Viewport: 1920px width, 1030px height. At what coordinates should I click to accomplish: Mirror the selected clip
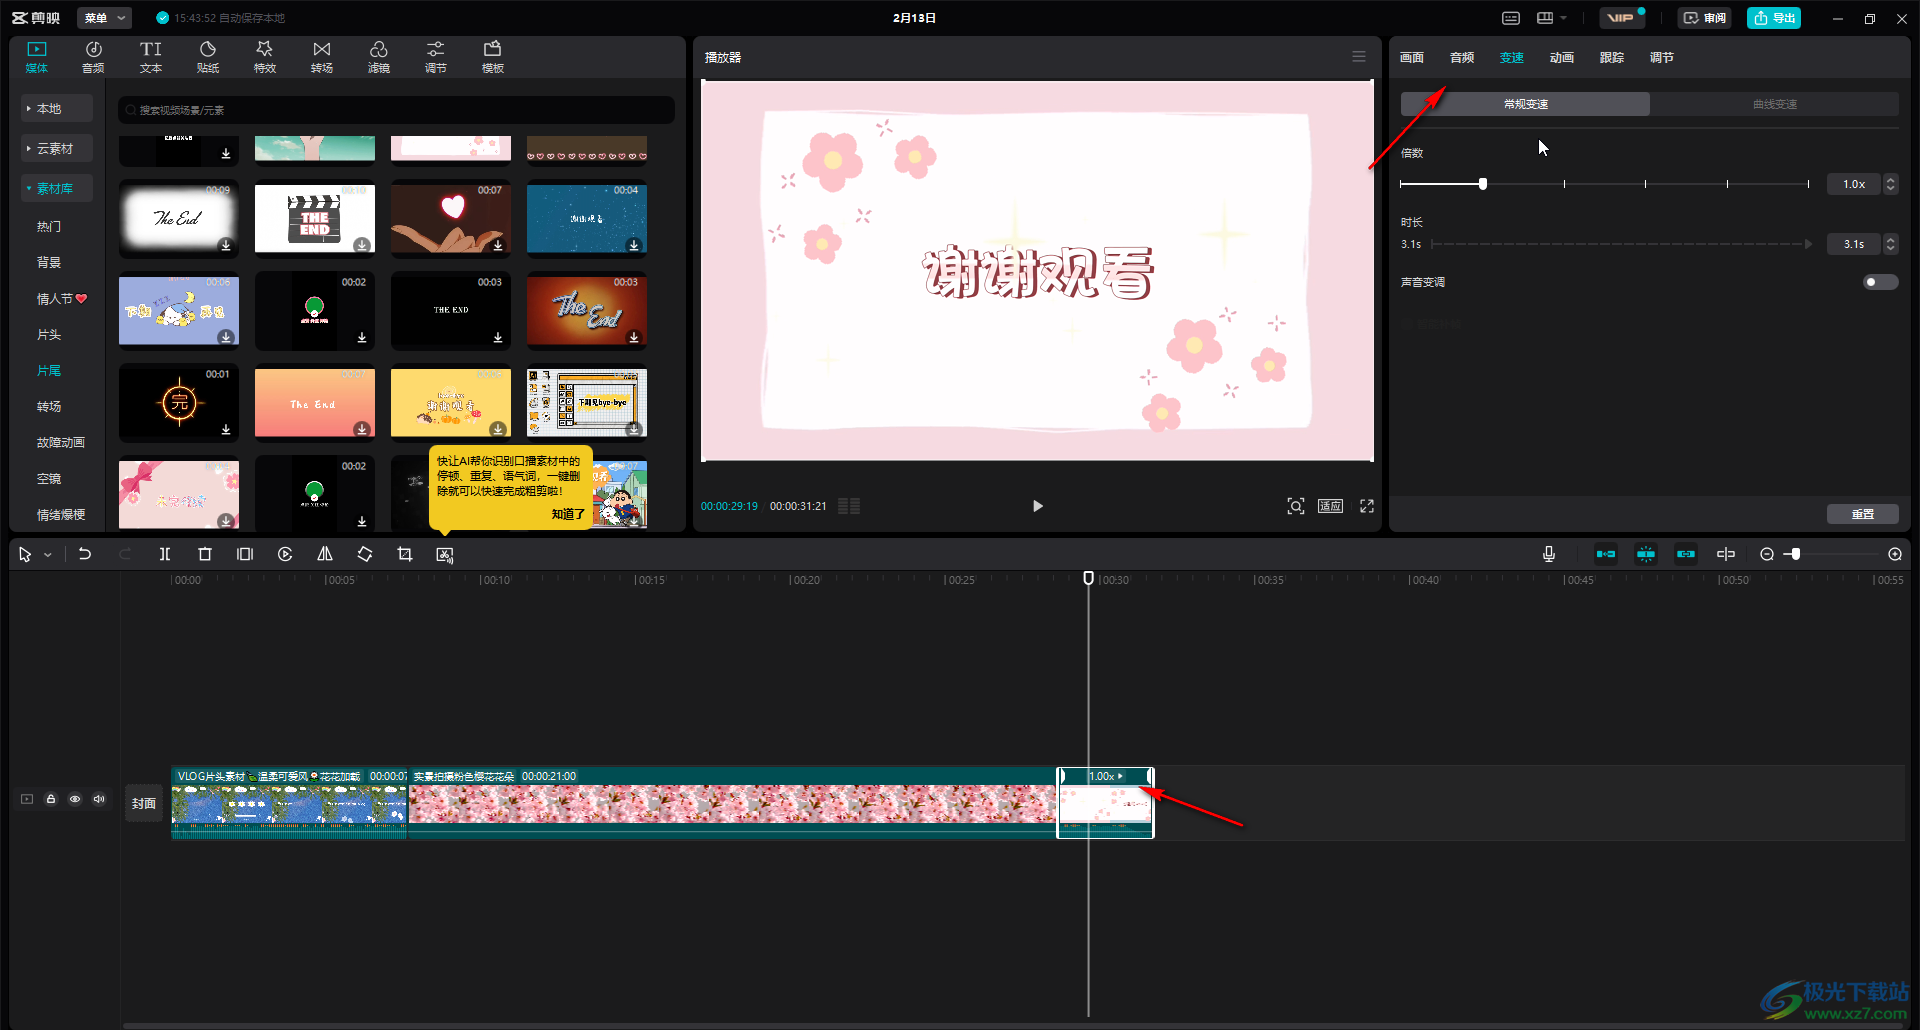[325, 554]
